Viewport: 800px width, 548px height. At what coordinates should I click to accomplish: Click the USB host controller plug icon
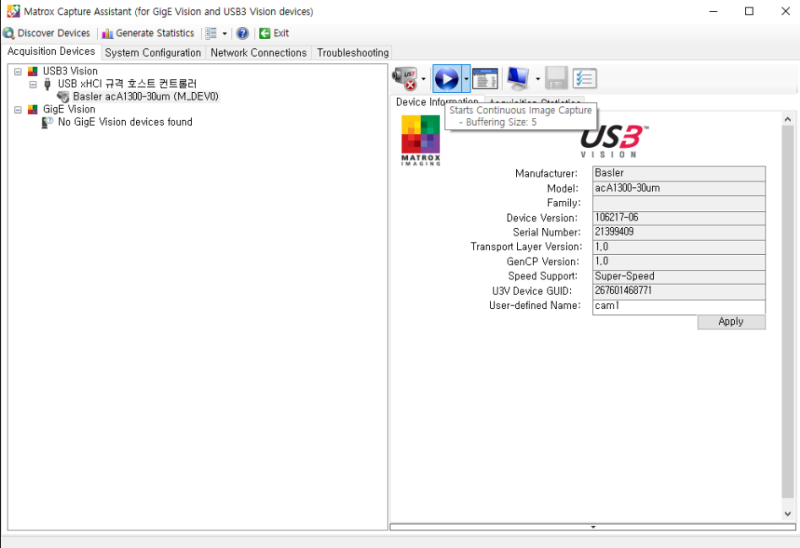[x=47, y=84]
